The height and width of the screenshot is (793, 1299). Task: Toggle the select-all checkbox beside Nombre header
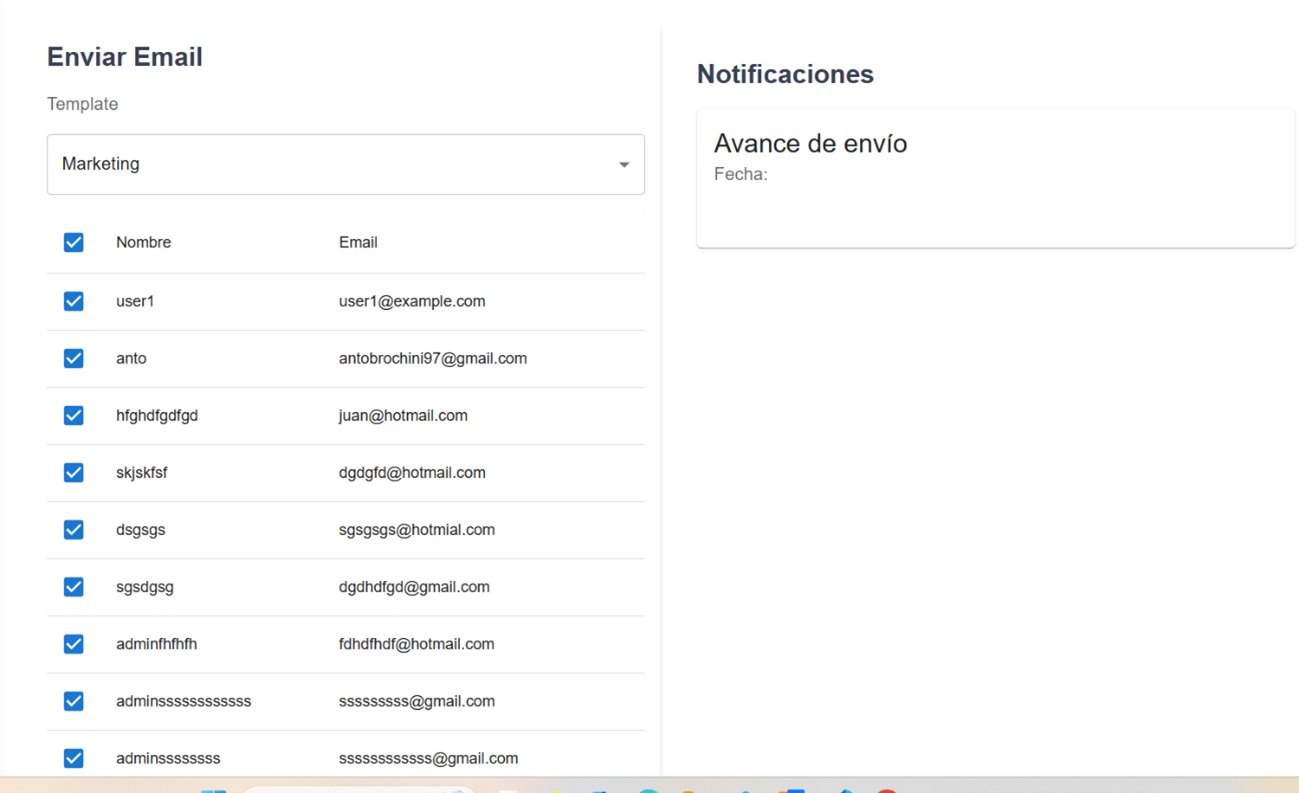73,242
